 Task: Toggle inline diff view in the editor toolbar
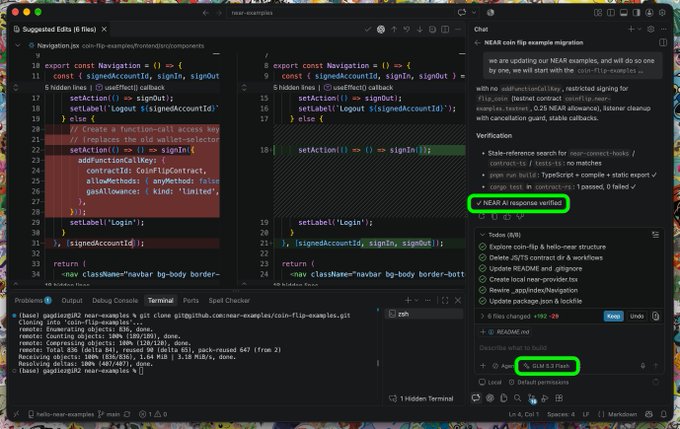tap(445, 29)
